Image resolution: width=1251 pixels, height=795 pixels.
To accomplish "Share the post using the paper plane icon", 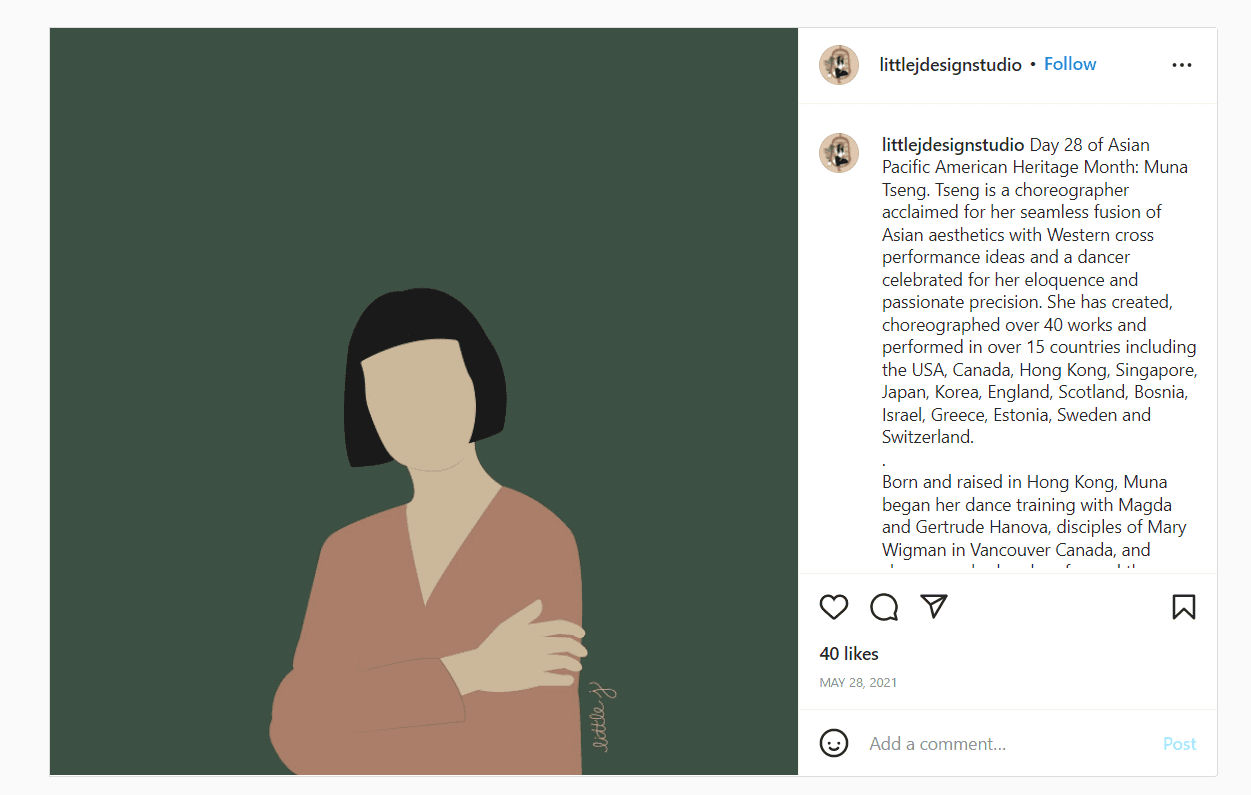I will [934, 606].
